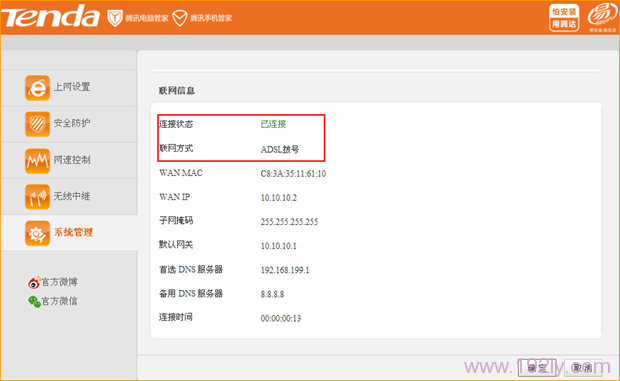The height and width of the screenshot is (381, 620).
Task: Click the round logo beside the 怕安装 badge
Action: (602, 17)
